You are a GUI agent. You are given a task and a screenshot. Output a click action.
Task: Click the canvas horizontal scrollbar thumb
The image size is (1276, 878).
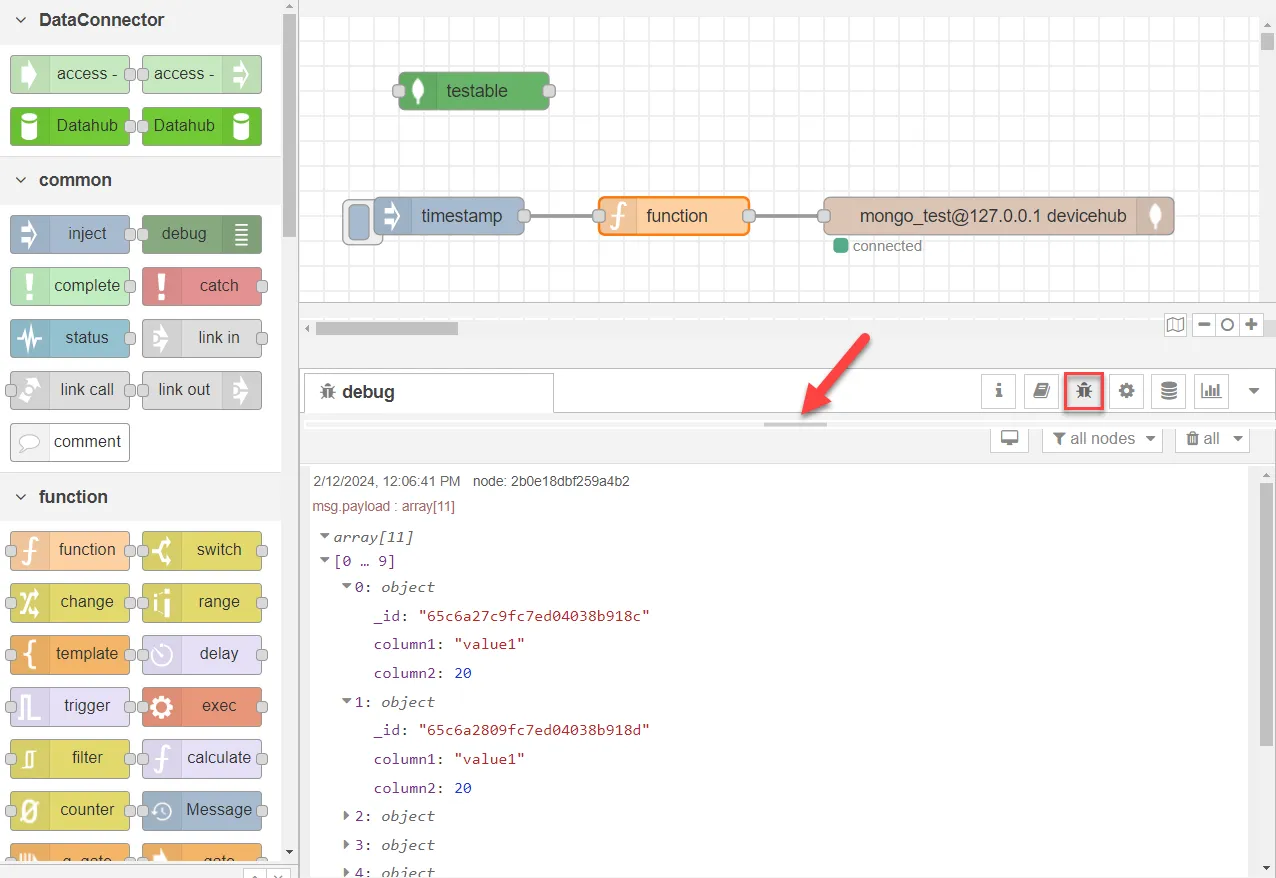coord(387,328)
